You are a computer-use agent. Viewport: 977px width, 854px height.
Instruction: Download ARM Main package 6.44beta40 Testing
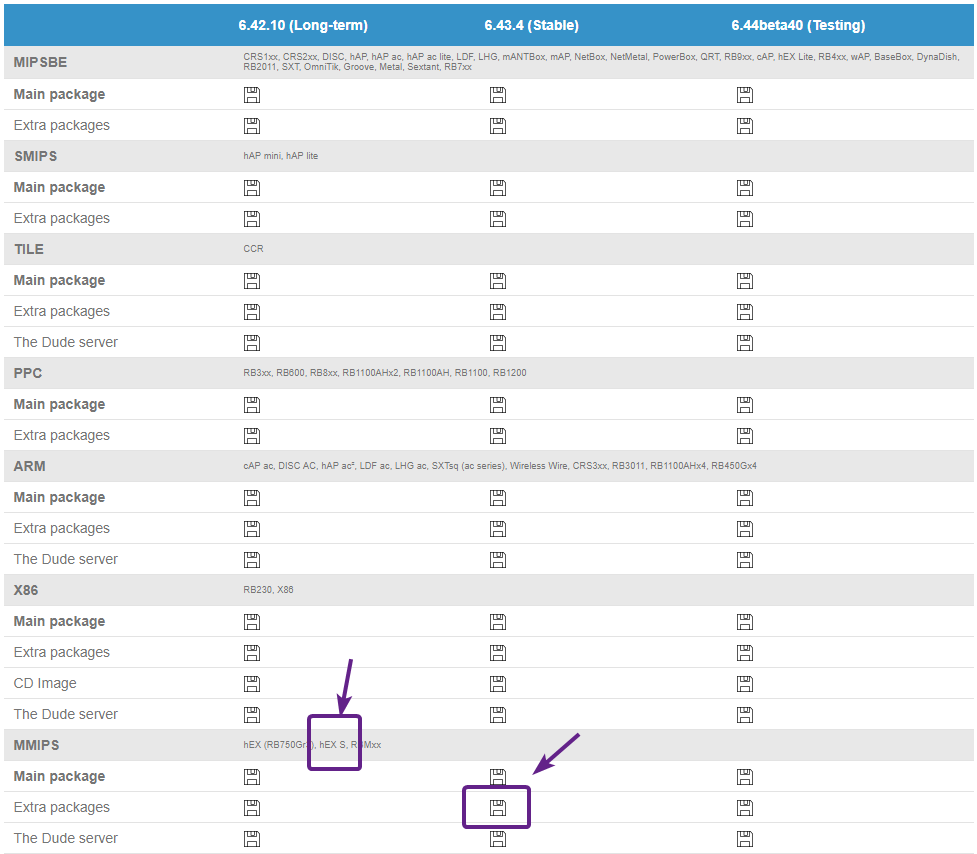click(x=745, y=498)
